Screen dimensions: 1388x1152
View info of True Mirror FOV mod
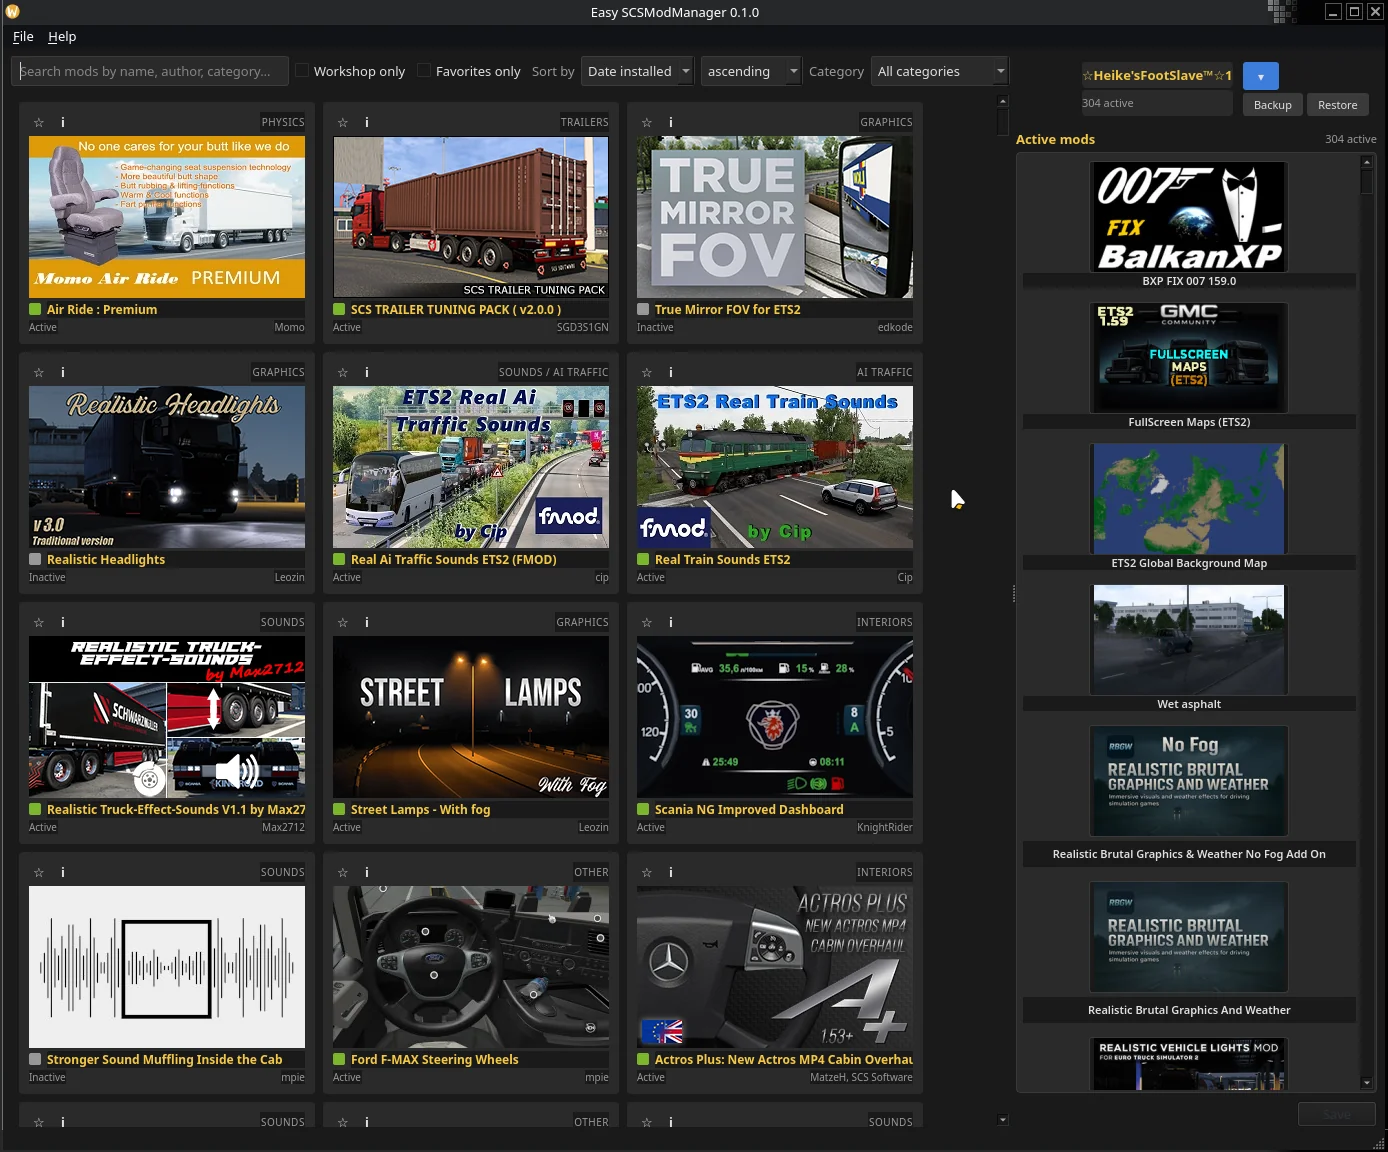671,122
